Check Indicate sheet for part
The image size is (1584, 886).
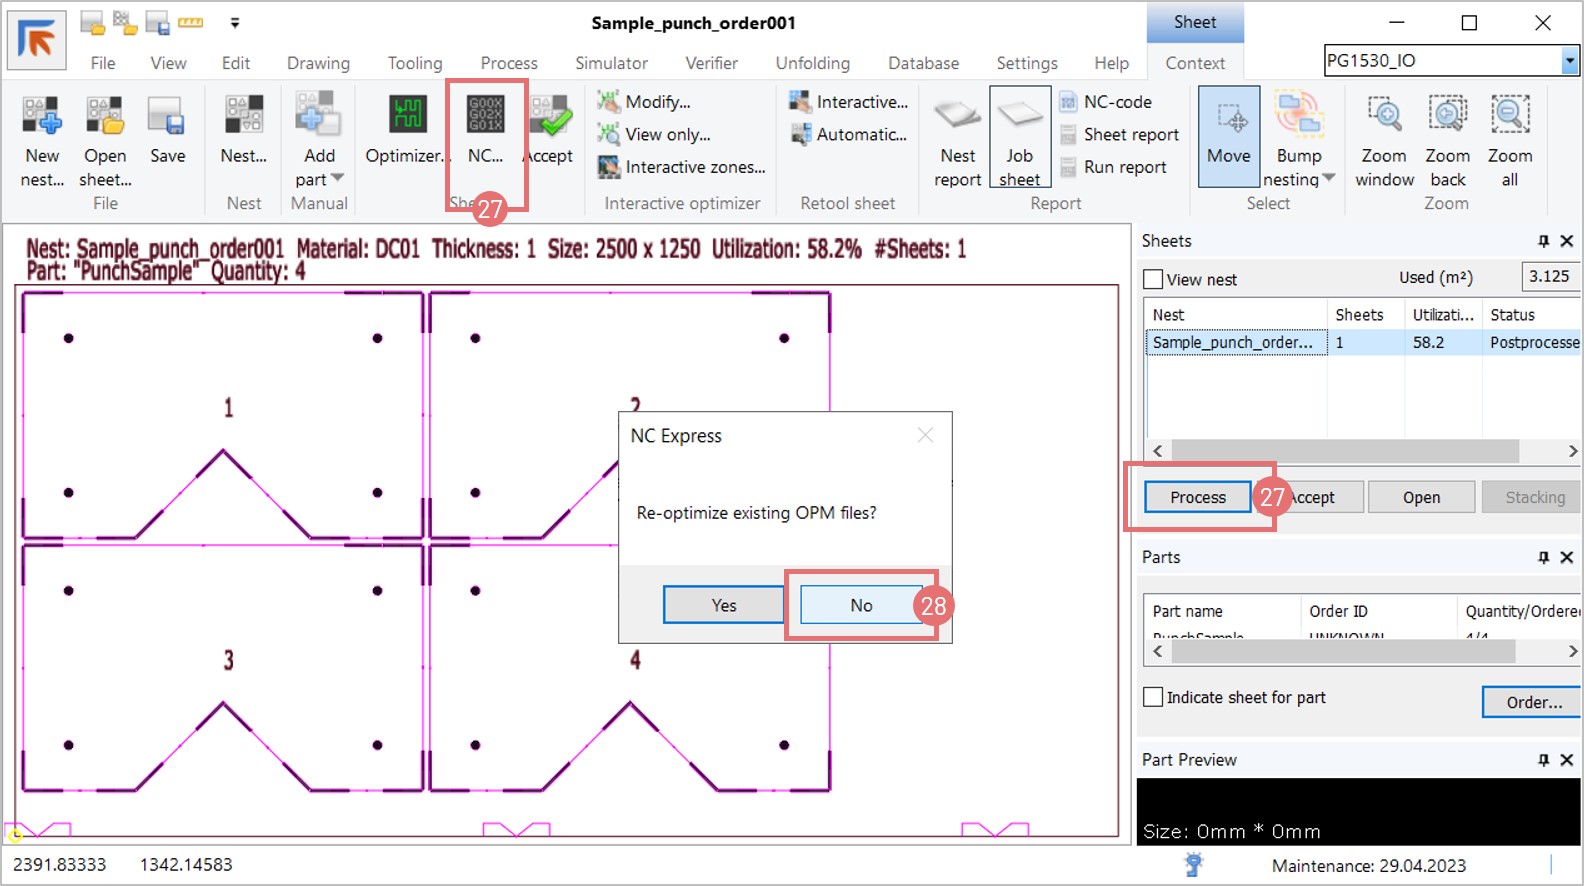coord(1153,697)
